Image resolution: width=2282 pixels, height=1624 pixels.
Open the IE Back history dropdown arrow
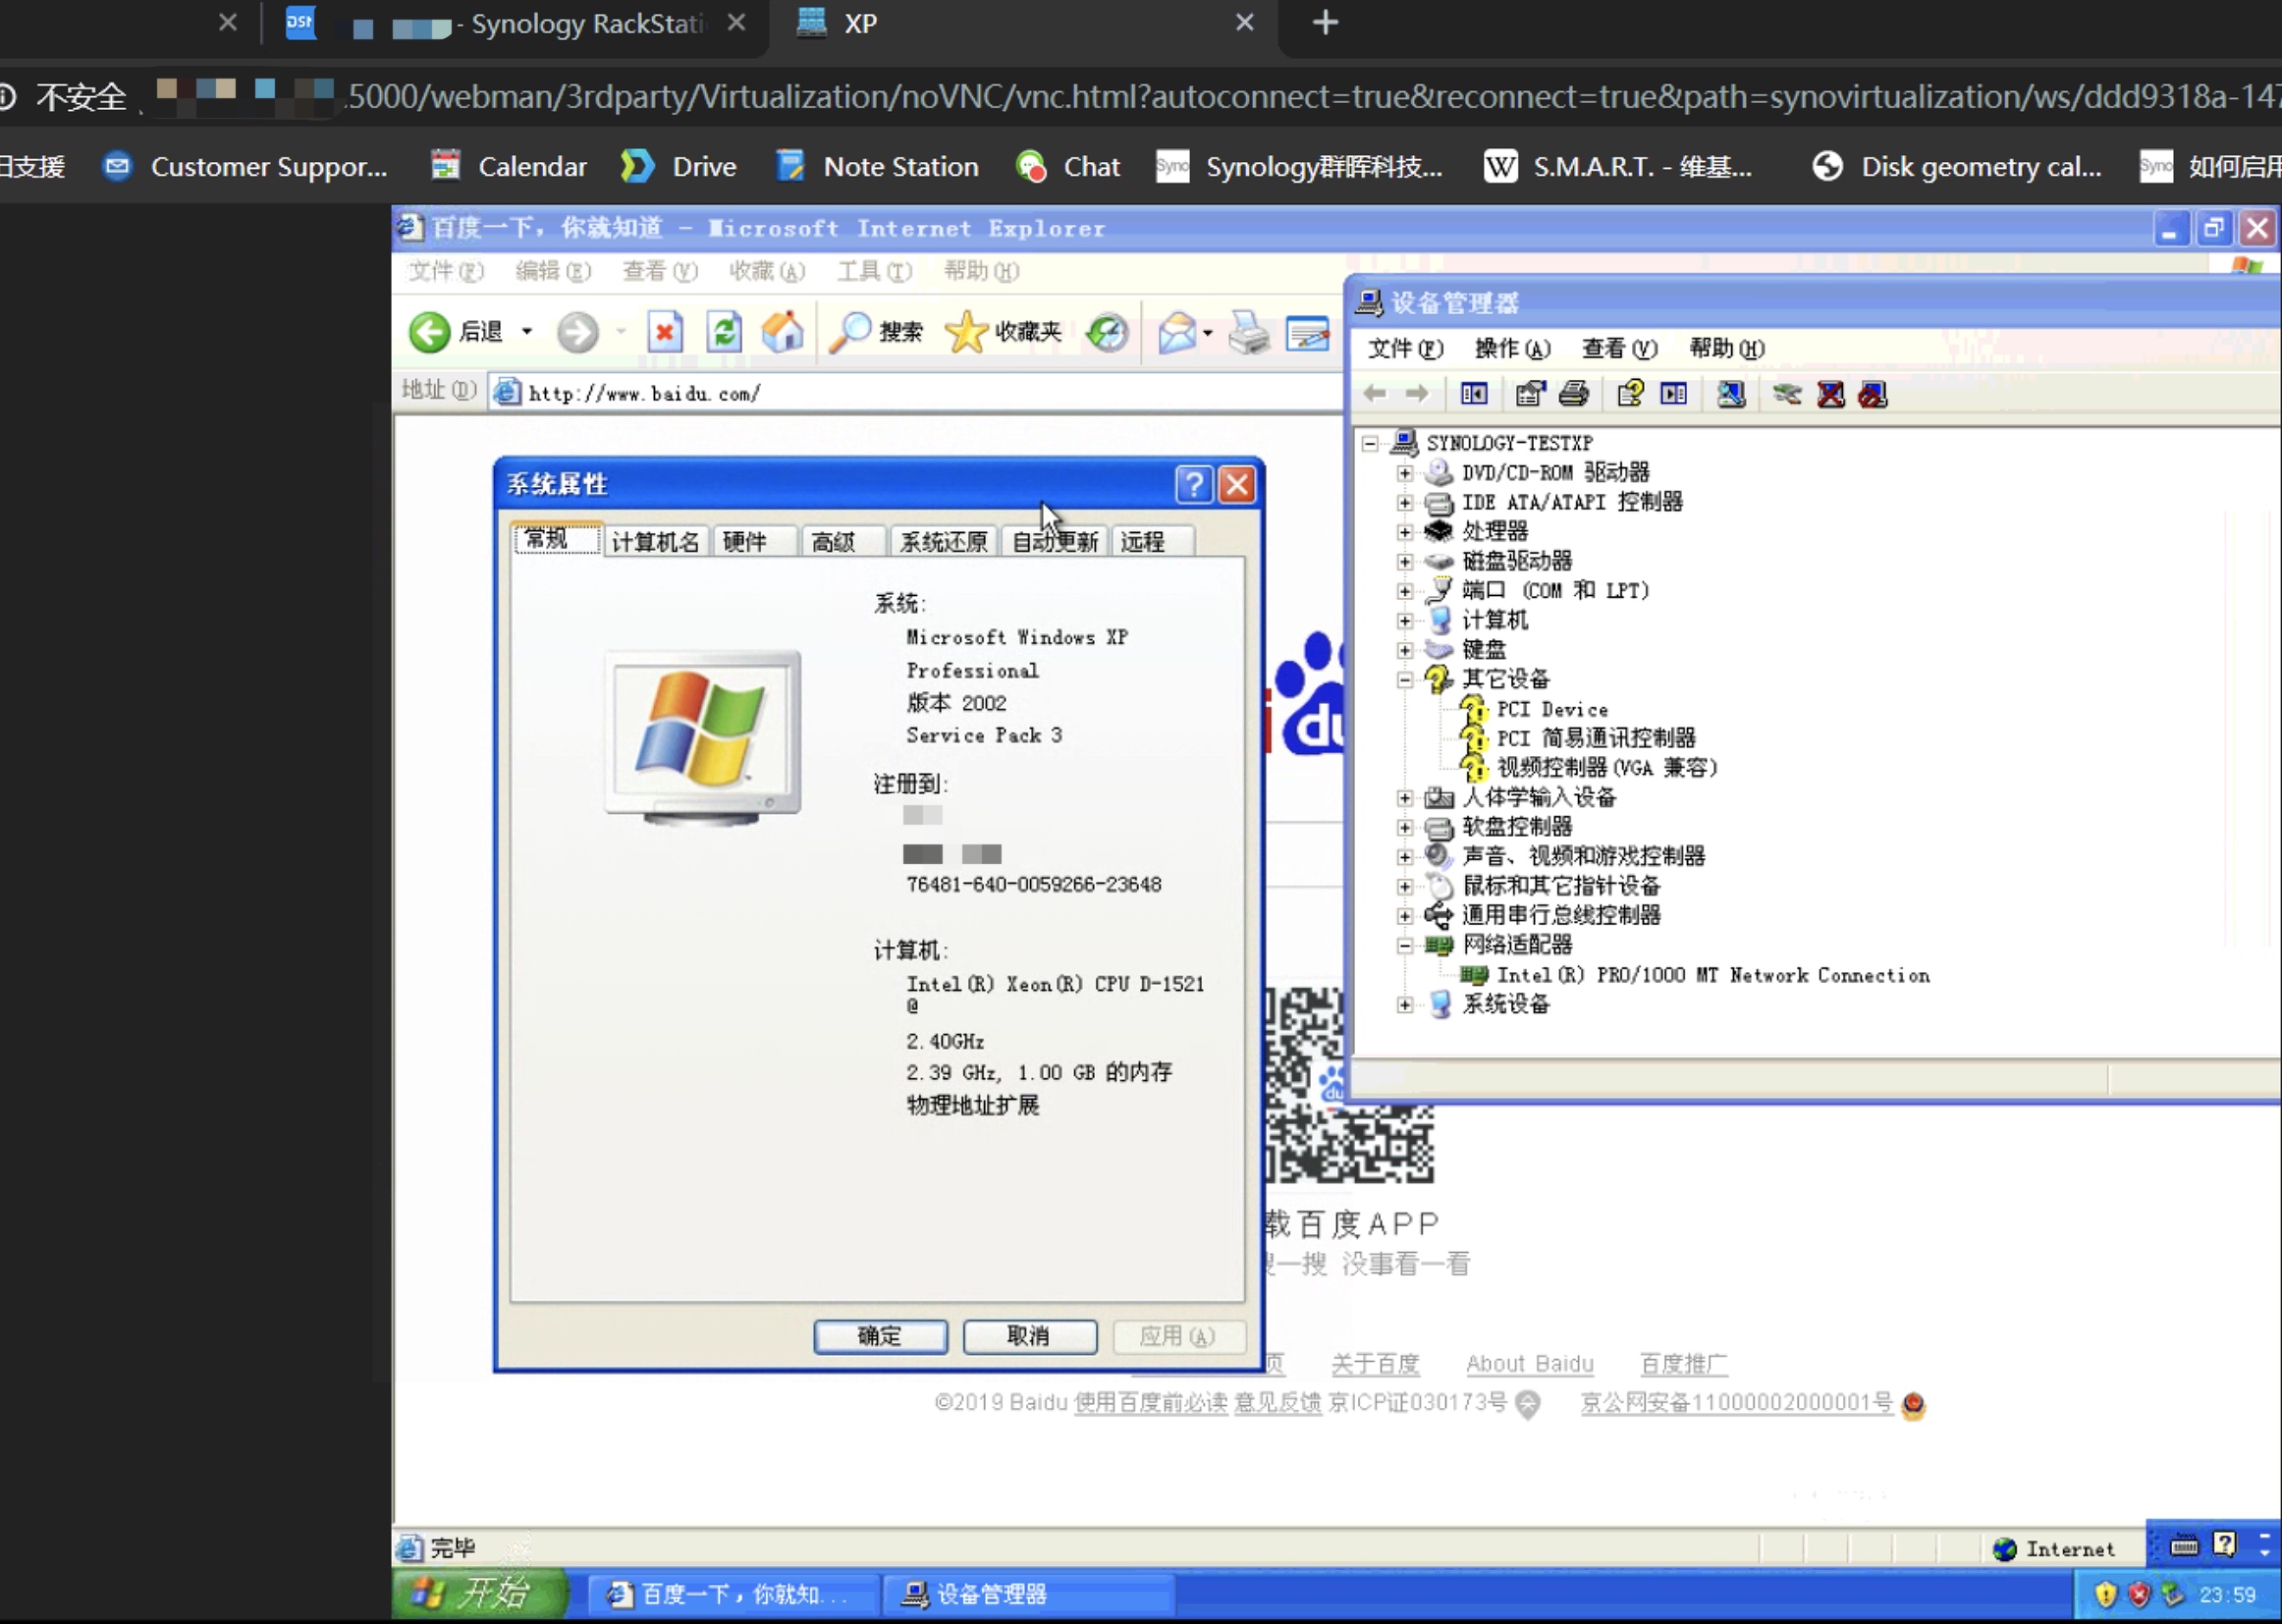point(527,332)
